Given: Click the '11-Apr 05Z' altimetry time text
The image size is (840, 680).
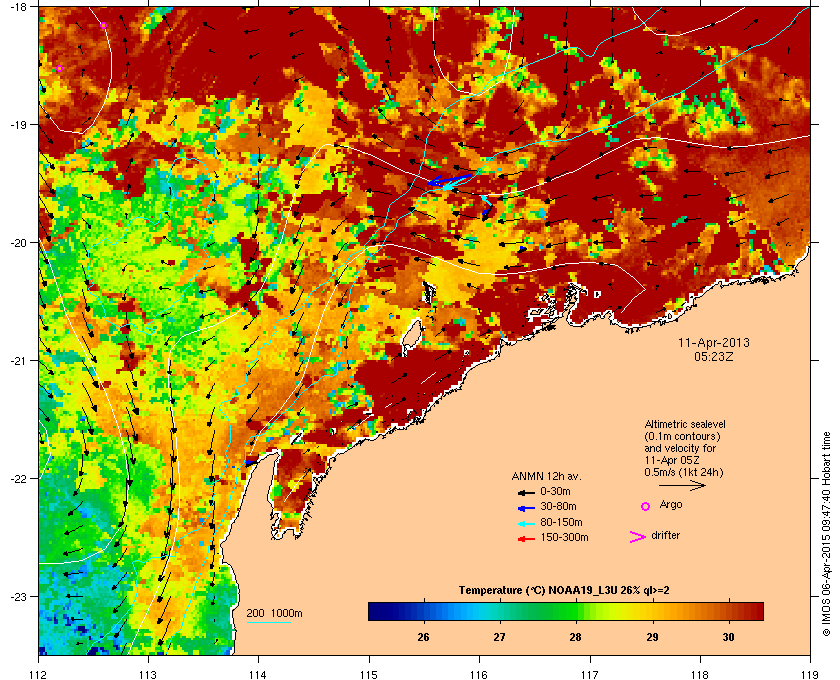Looking at the screenshot, I should (672, 460).
